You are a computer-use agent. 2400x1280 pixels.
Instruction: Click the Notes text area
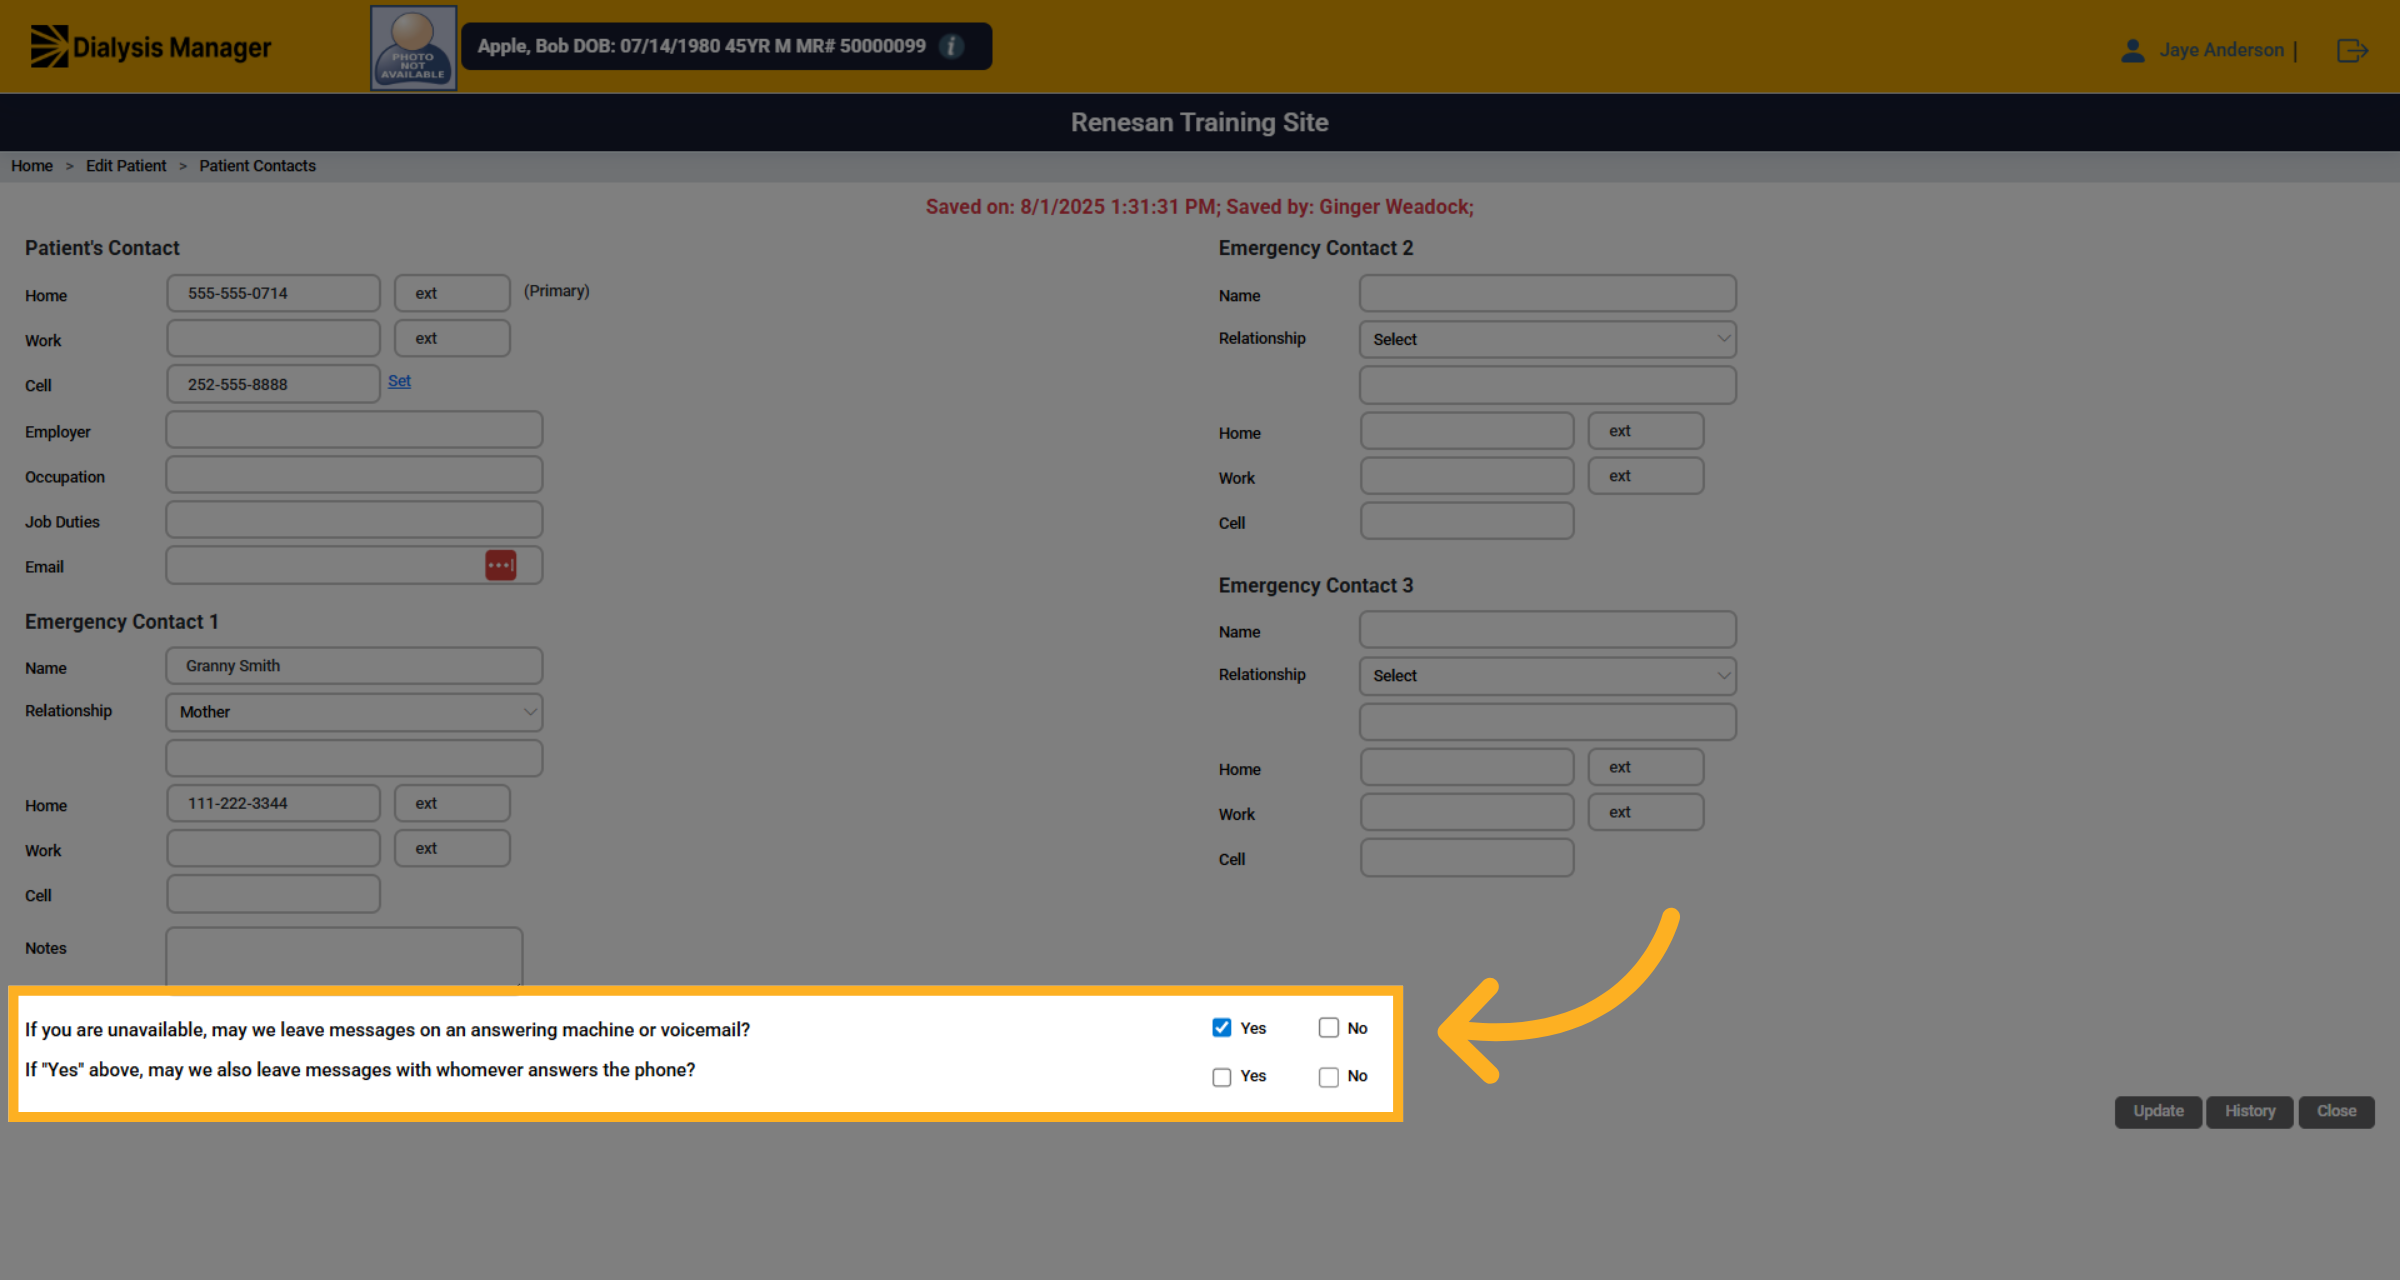[x=344, y=957]
